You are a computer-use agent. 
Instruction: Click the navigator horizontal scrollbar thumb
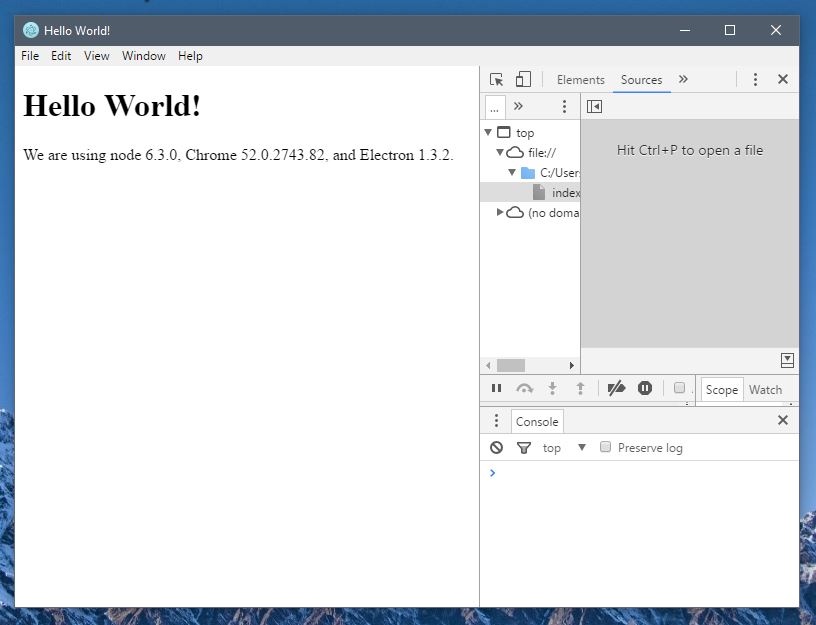point(511,365)
